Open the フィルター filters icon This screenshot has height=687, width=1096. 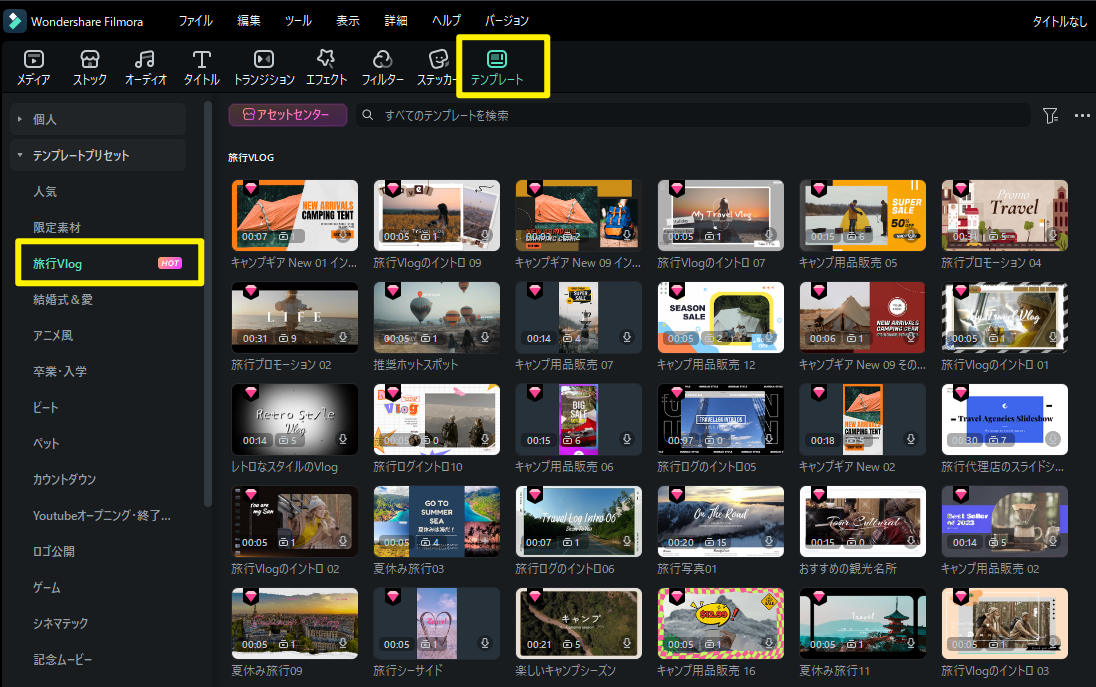point(382,60)
